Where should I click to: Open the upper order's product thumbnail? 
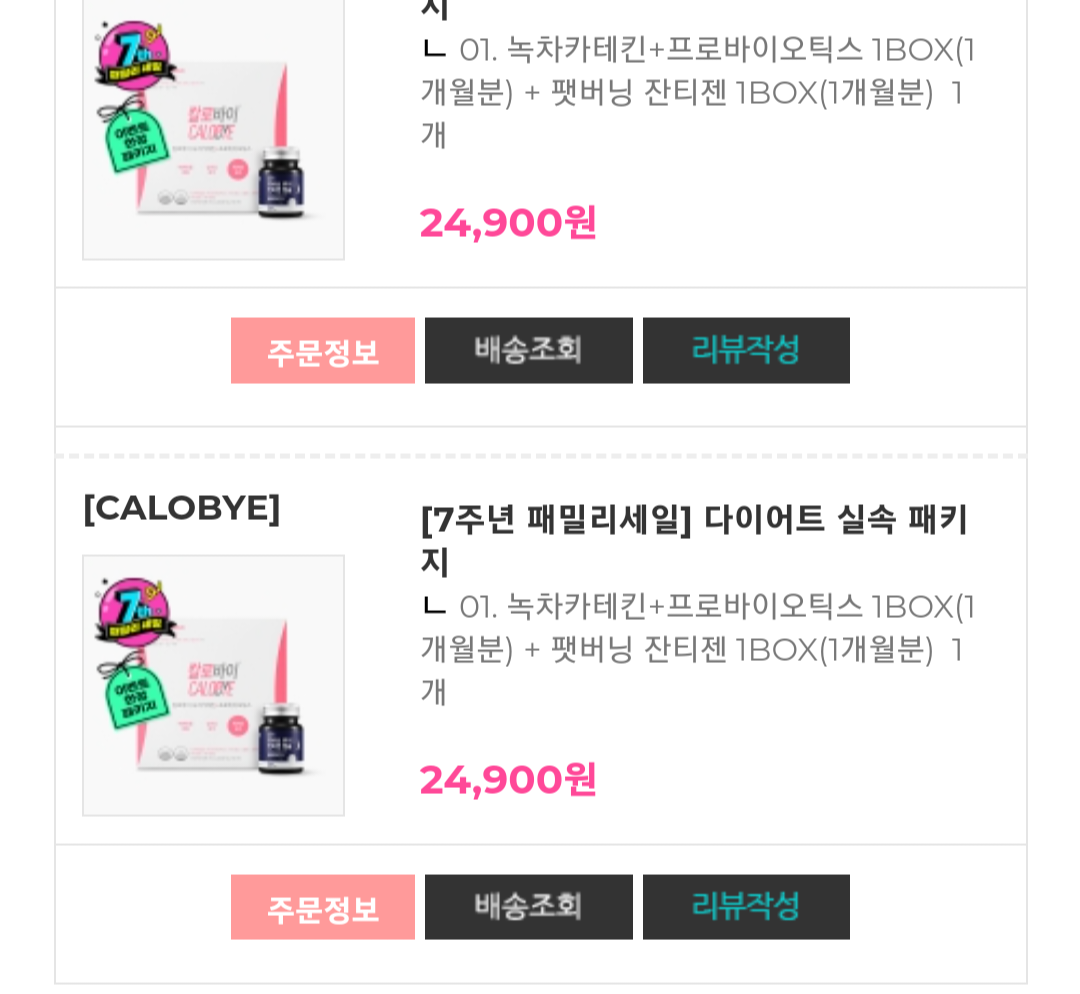[x=213, y=130]
